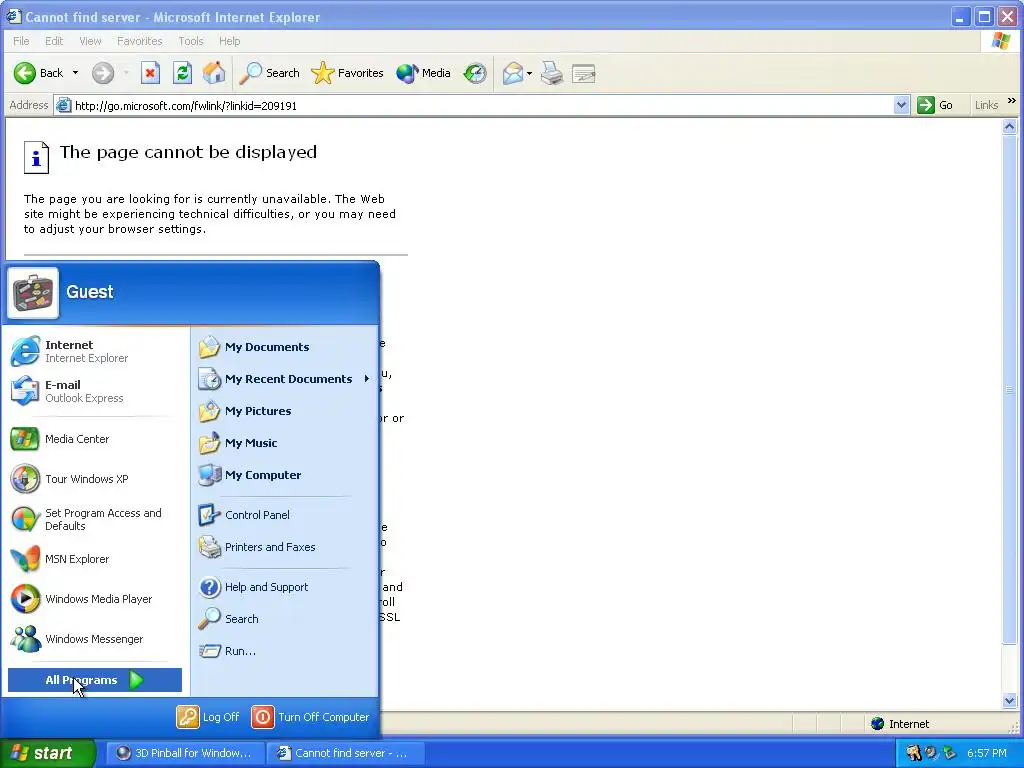
Task: Expand the address bar dropdown
Action: 901,105
